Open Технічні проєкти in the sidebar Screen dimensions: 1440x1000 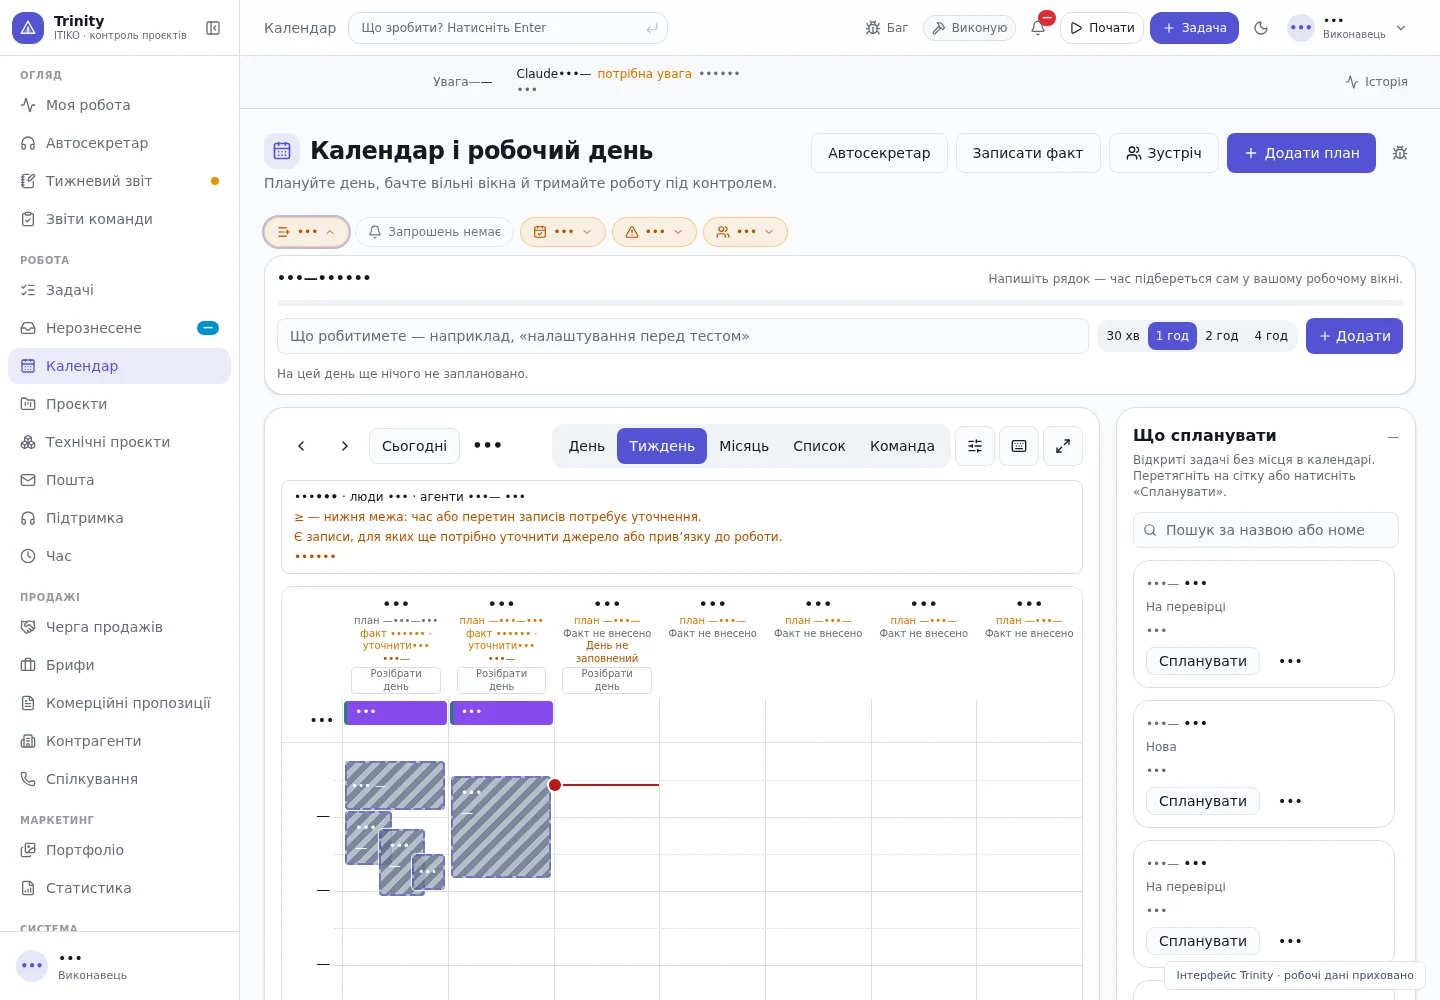[x=120, y=442]
